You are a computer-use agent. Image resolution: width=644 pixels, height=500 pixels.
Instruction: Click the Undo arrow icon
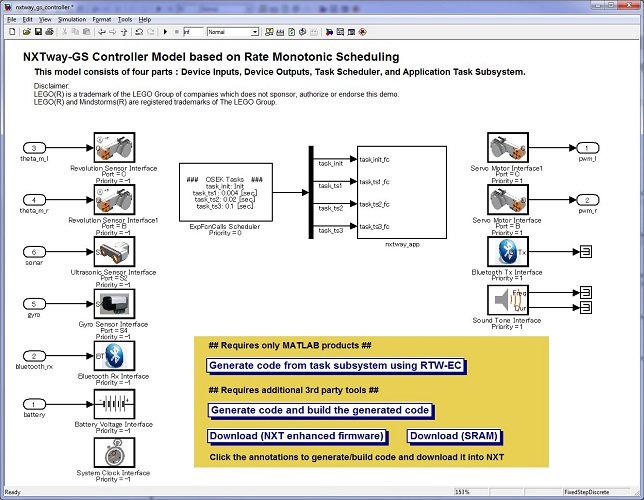coord(139,31)
